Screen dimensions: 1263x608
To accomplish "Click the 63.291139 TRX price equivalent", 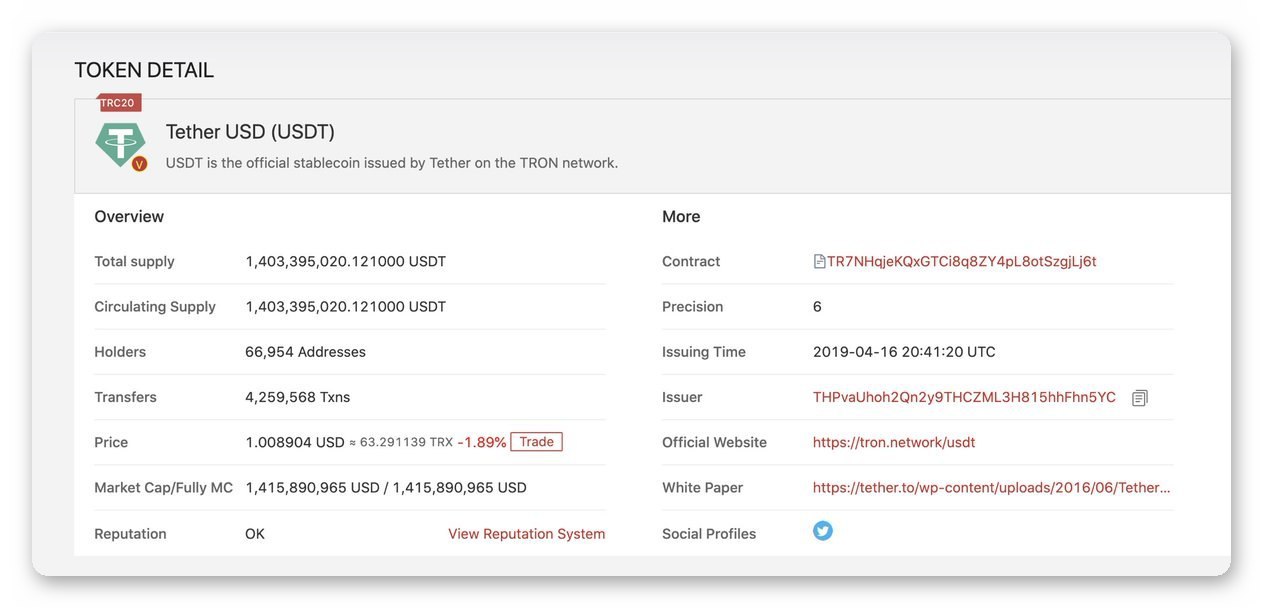I will (406, 442).
